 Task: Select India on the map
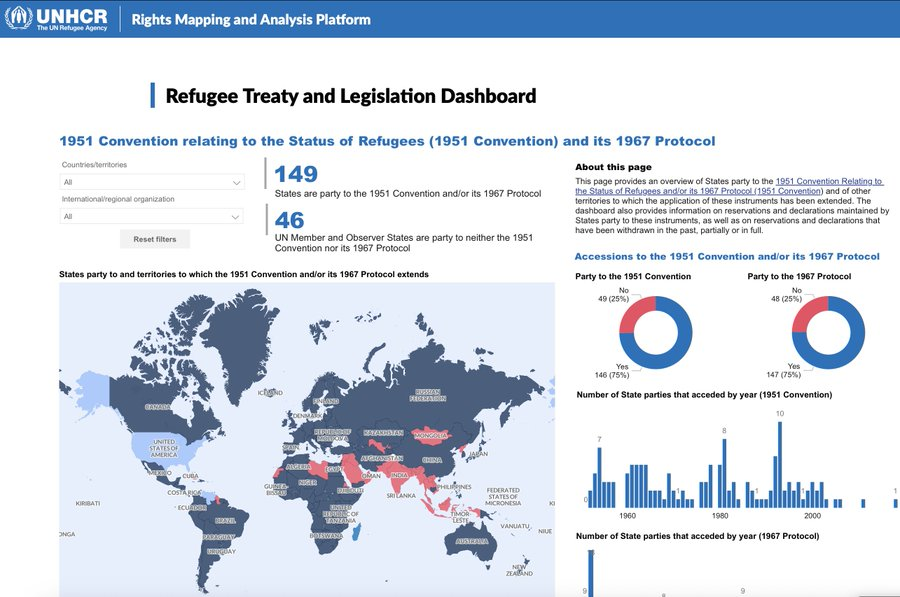coord(399,475)
